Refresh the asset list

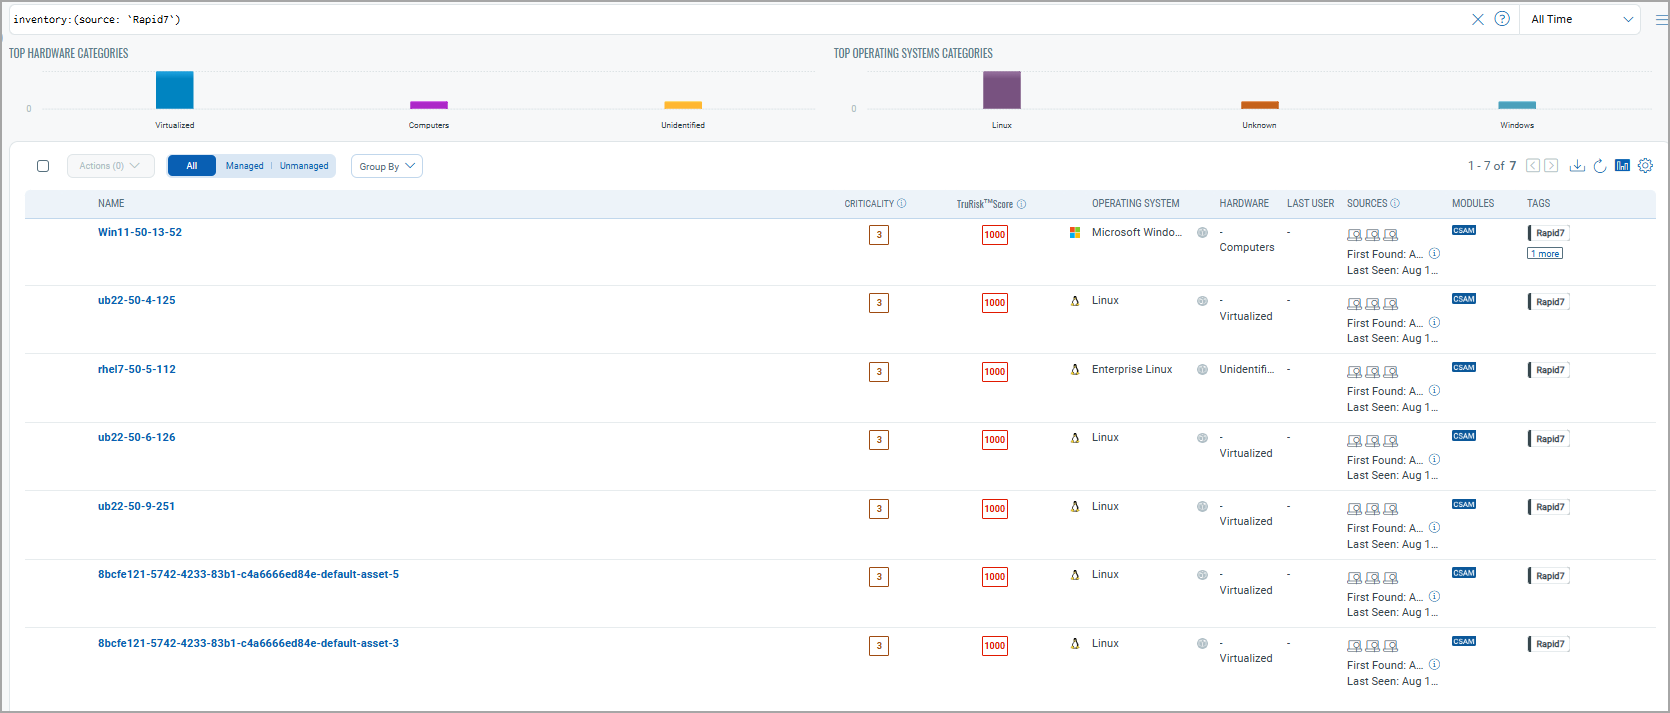click(1600, 166)
